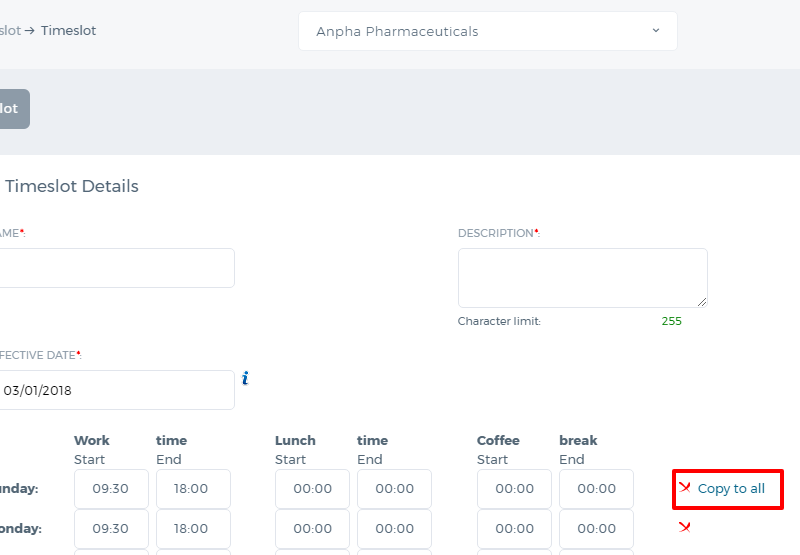
Task: Select Sunday work end time 18:00
Action: coord(193,489)
